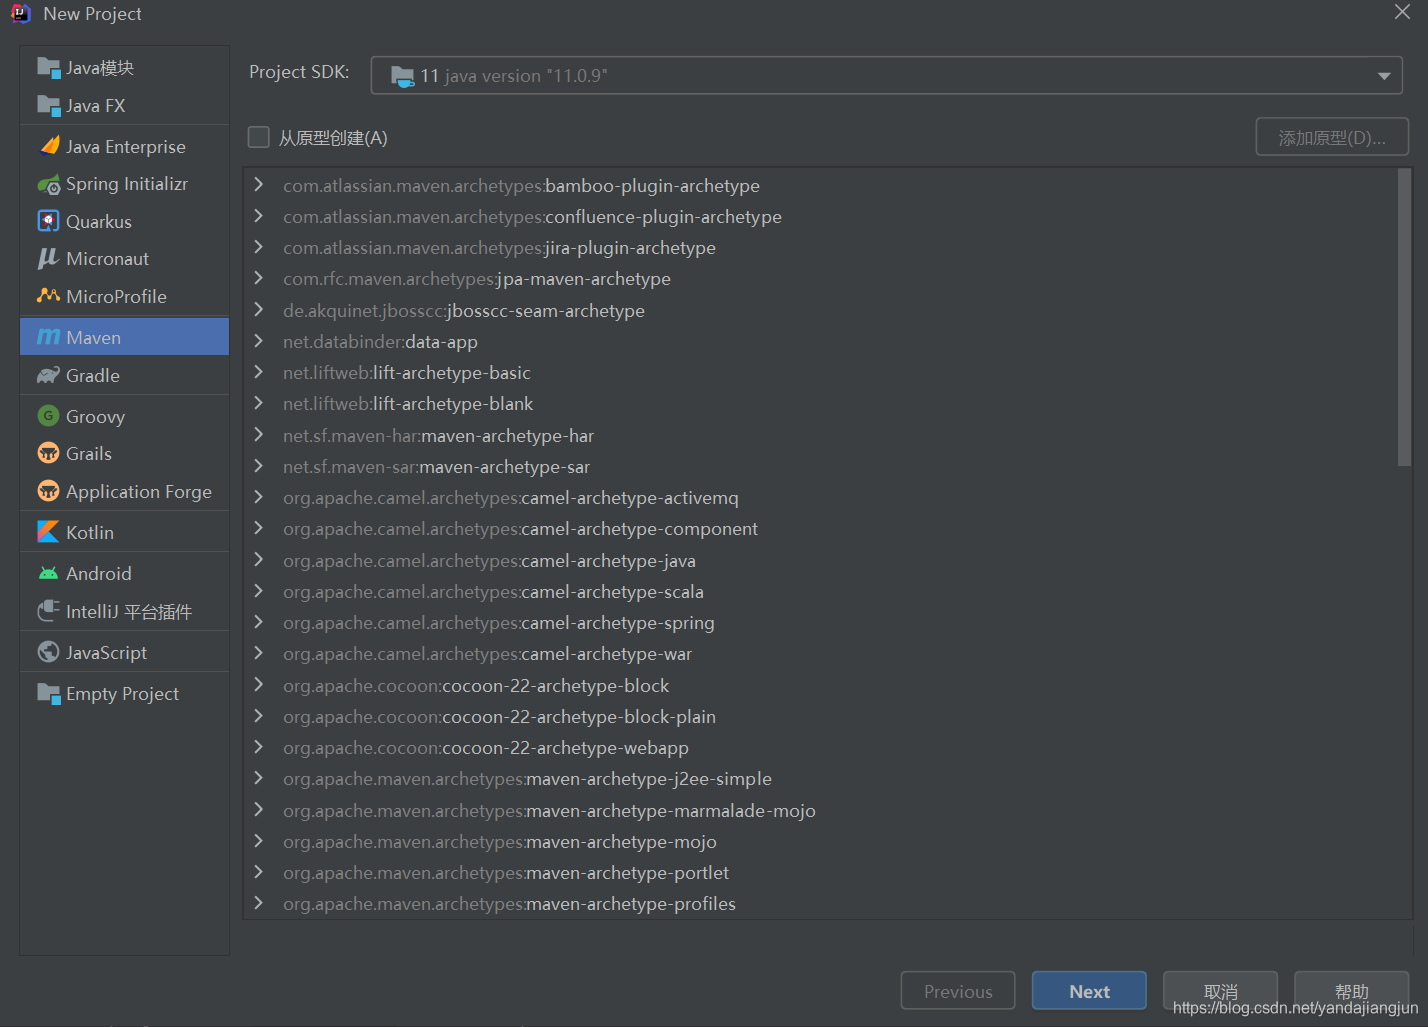Screen dimensions: 1428x1027
Task: Click the Micronaut icon
Action: [48, 258]
